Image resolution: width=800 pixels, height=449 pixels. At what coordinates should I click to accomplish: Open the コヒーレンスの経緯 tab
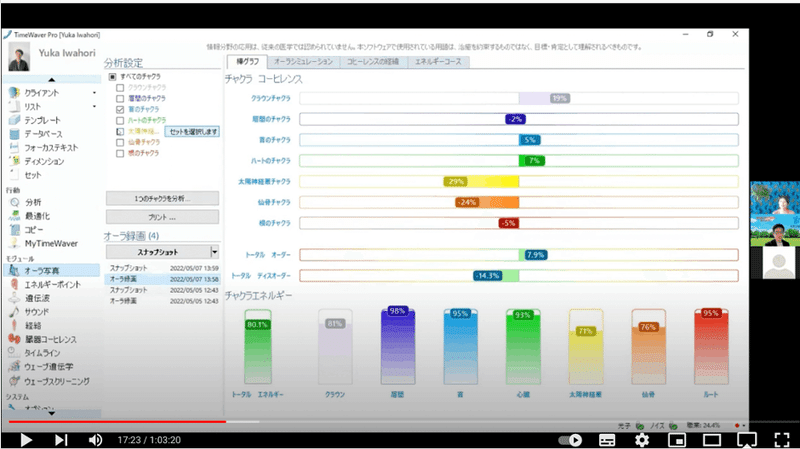click(373, 62)
